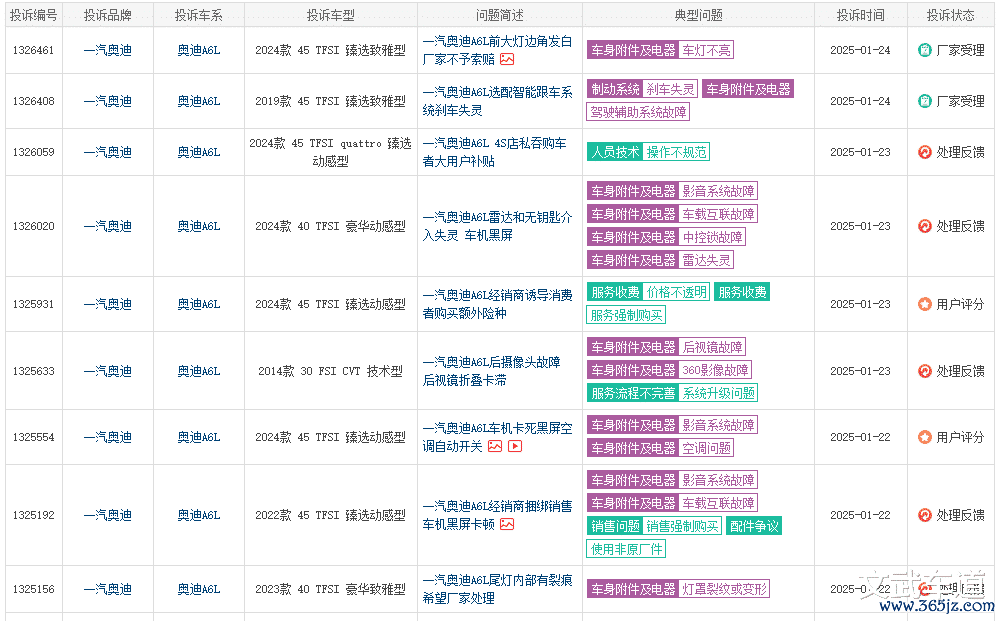Select model 2014款 30 FSI CVT 技术型

pos(330,371)
